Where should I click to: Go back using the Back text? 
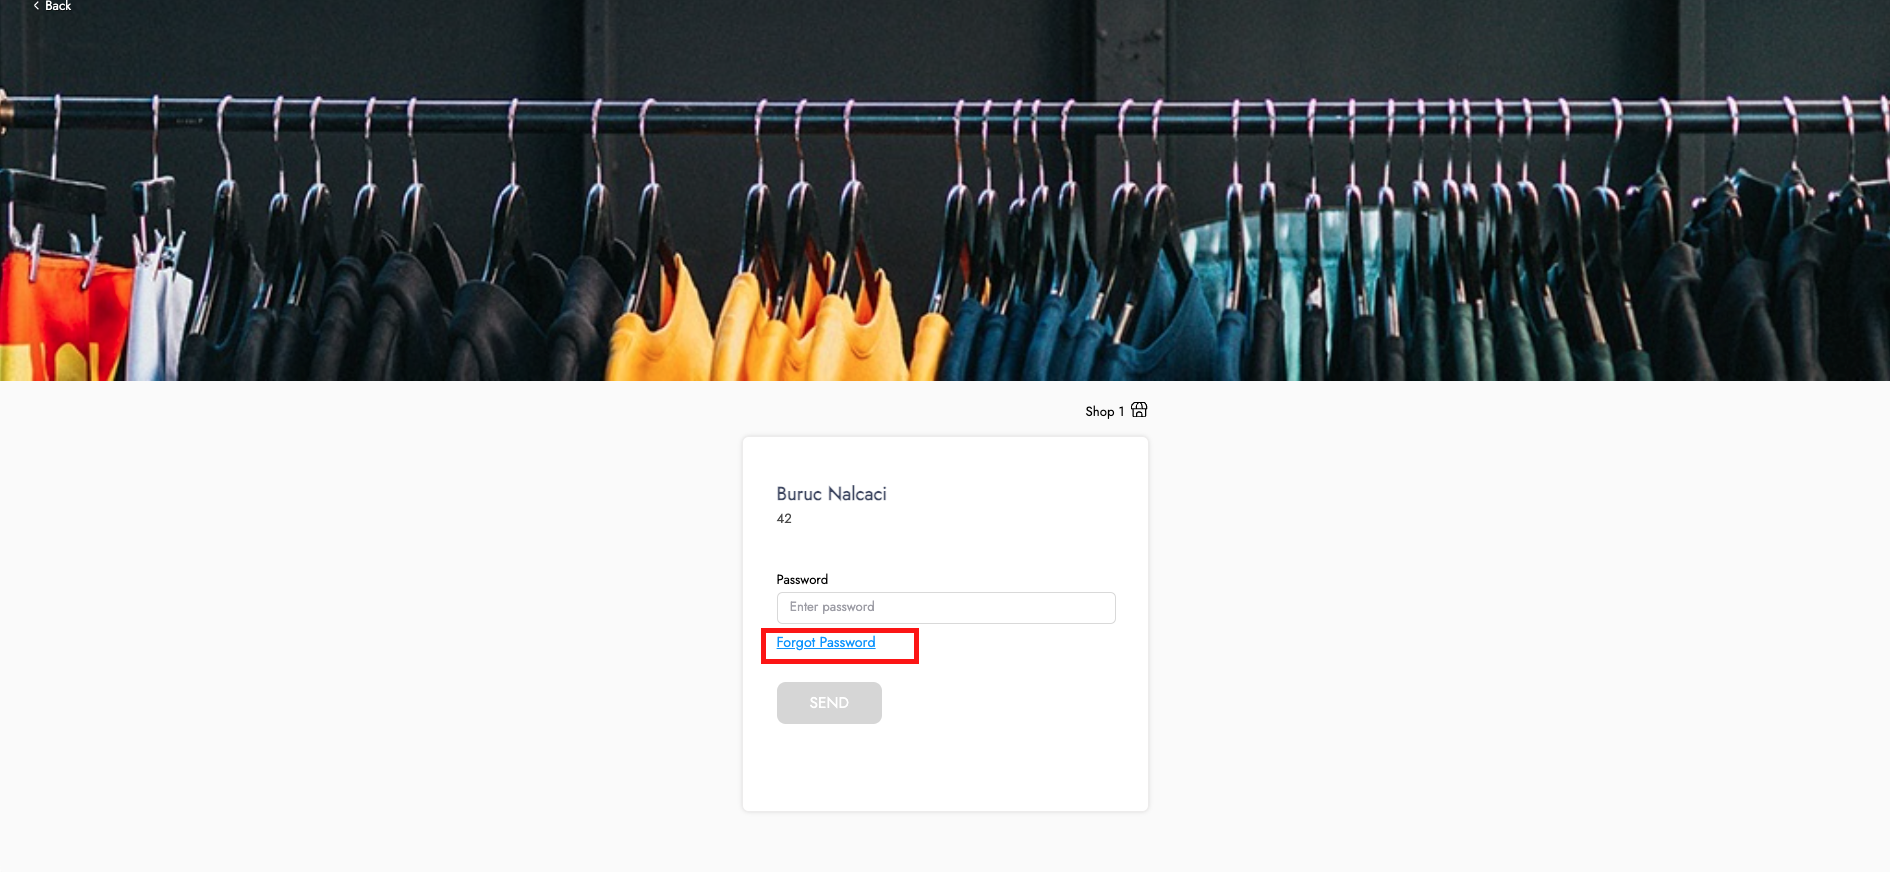(58, 6)
